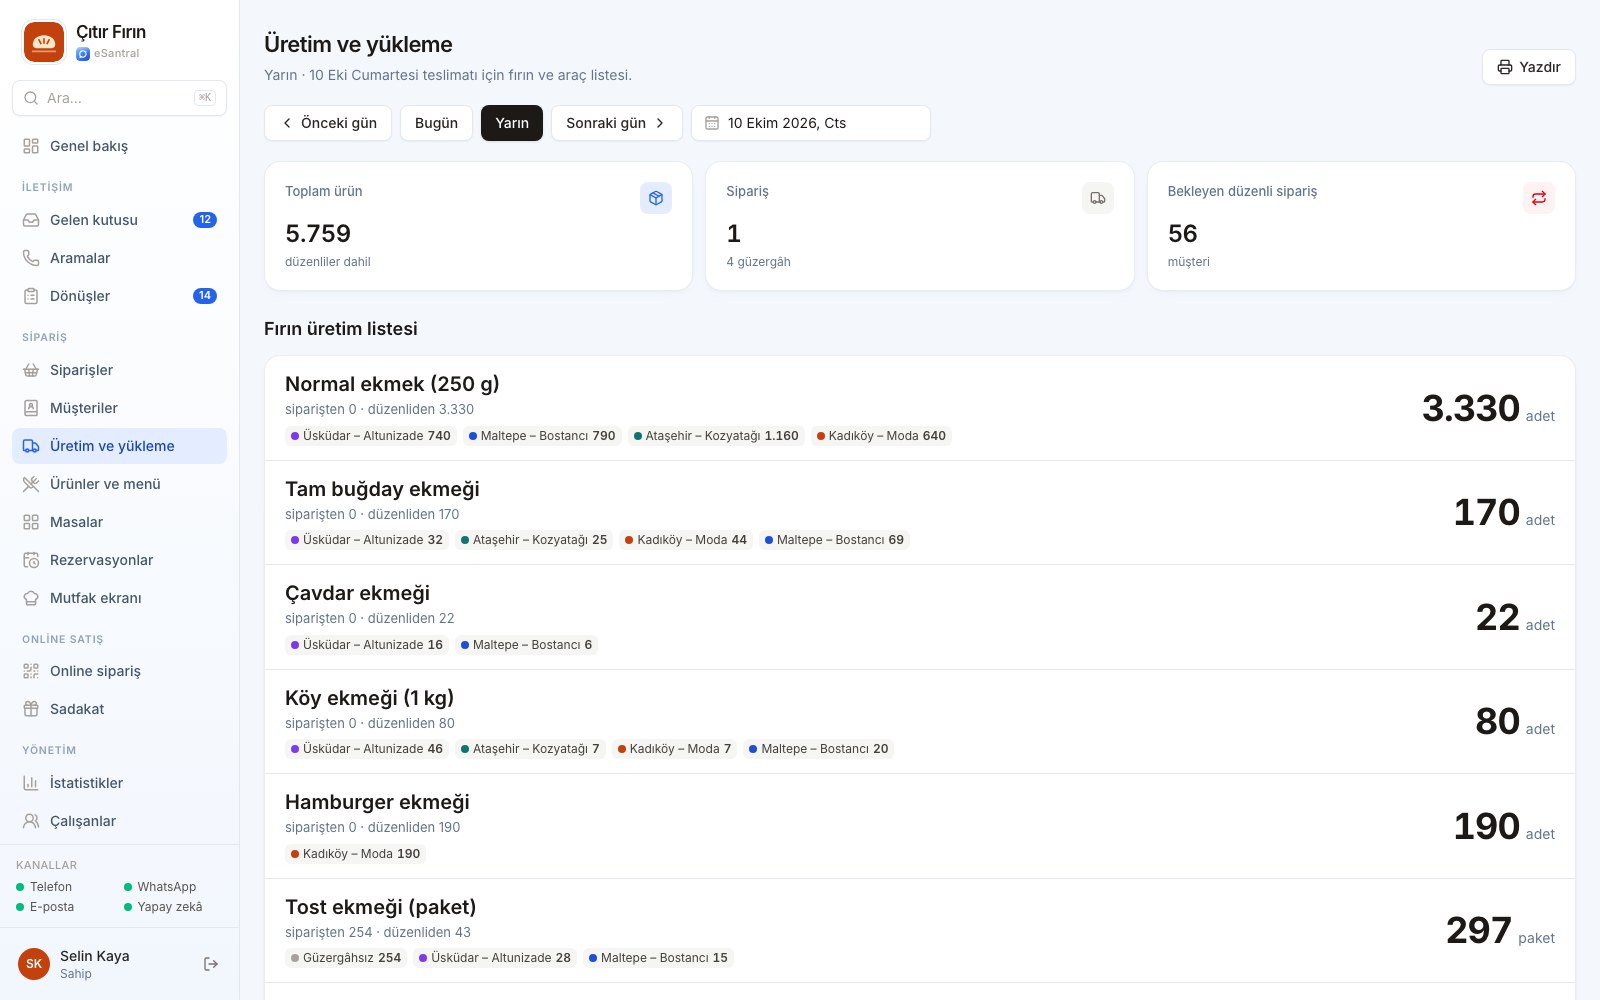Click Yapay zekâ channel status
Screen dimensions: 1600x1000
pos(163,907)
